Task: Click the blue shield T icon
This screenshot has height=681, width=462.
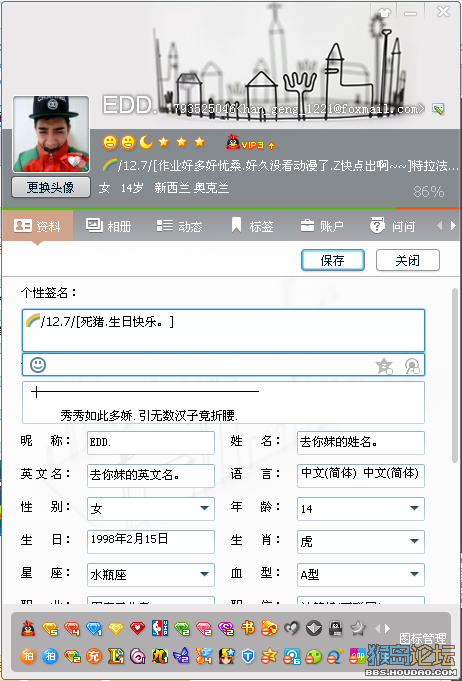Action: point(248,656)
